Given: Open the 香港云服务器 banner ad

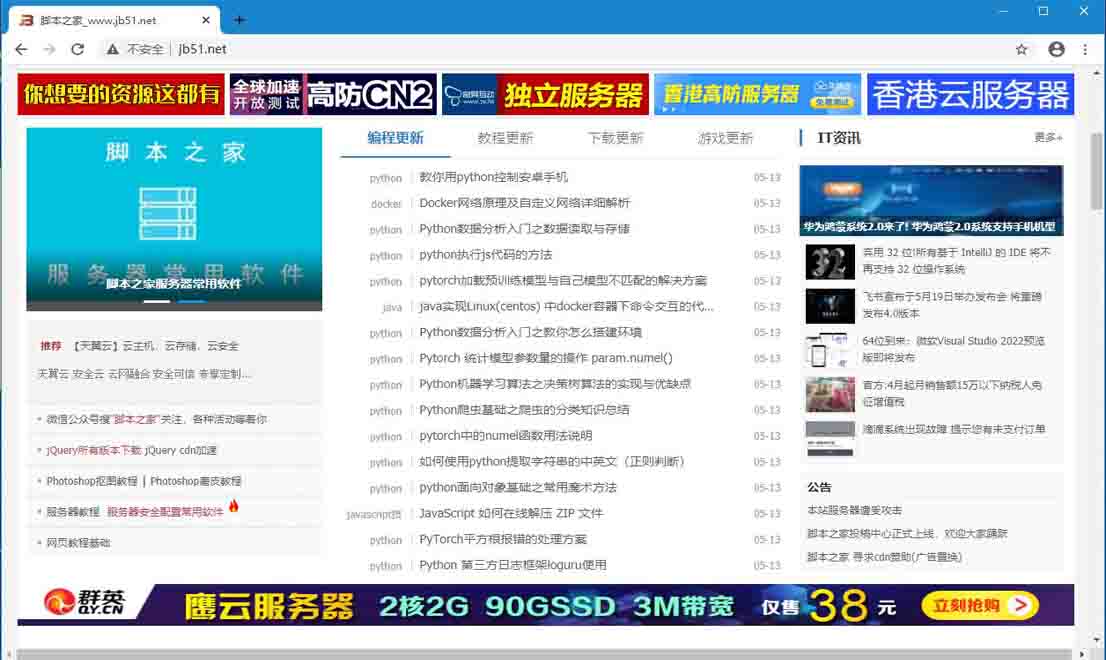Looking at the screenshot, I should point(971,94).
